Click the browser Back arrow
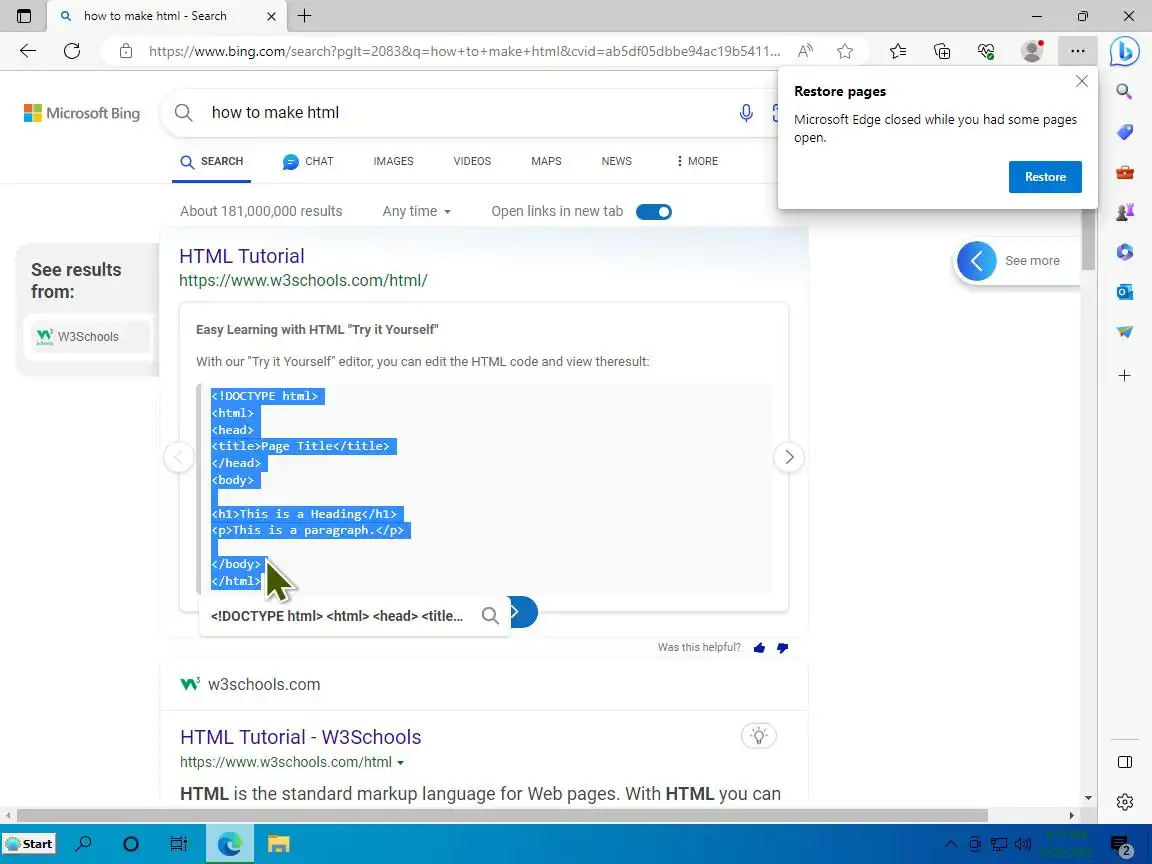This screenshot has height=864, width=1152. tap(28, 51)
